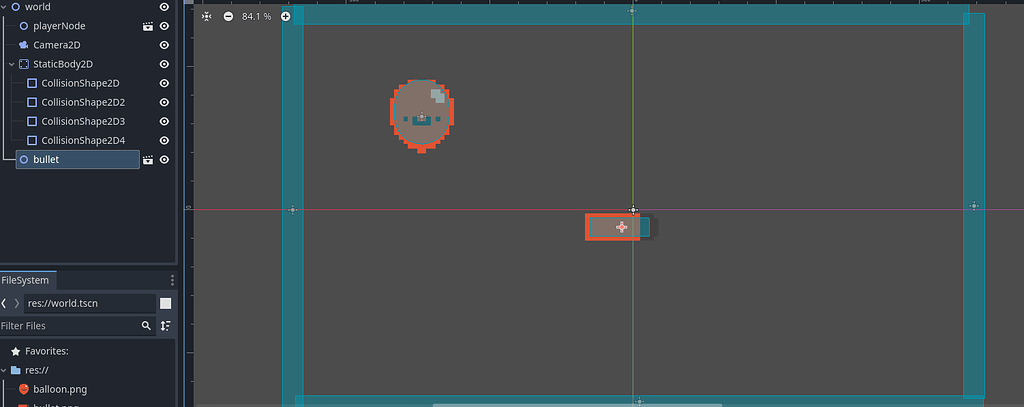Viewport: 1024px width, 407px height.
Task: Click the Filter Files magnifier icon
Action: pos(146,325)
